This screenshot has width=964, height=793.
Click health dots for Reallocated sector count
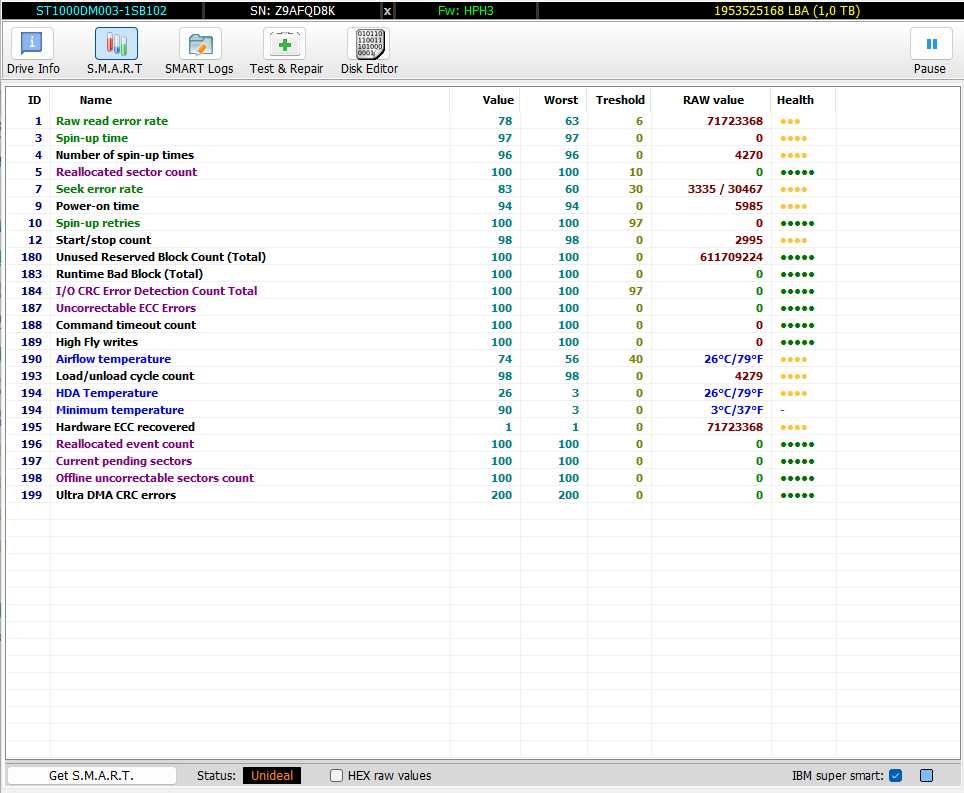pyautogui.click(x=797, y=173)
